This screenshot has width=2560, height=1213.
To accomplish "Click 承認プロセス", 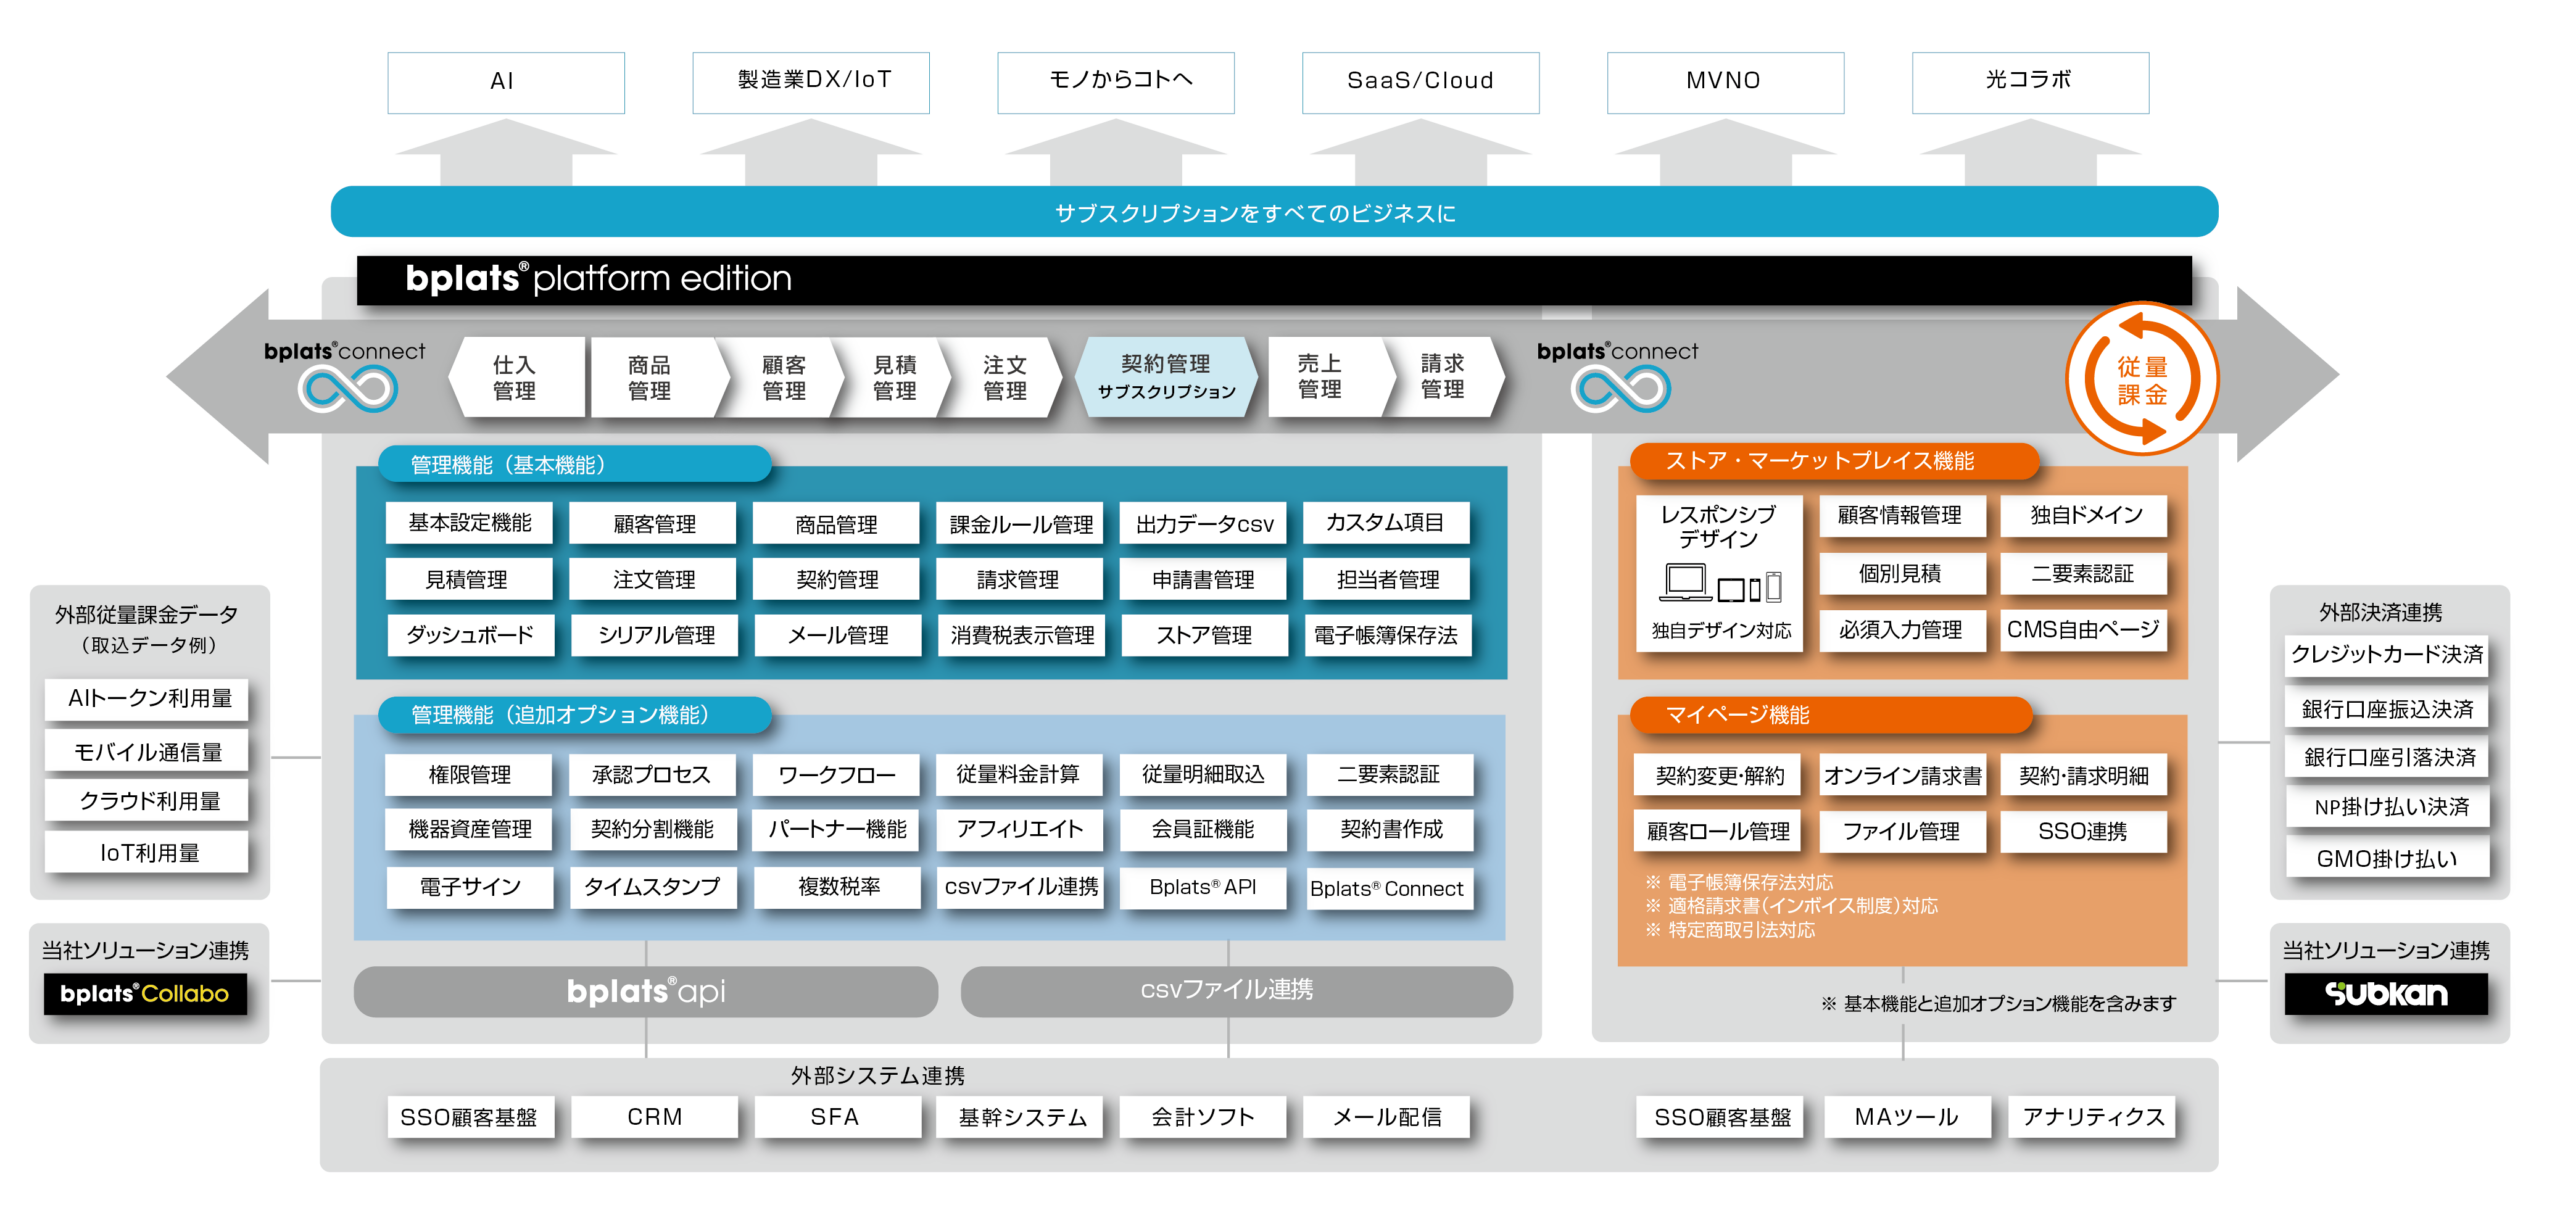I will (652, 775).
